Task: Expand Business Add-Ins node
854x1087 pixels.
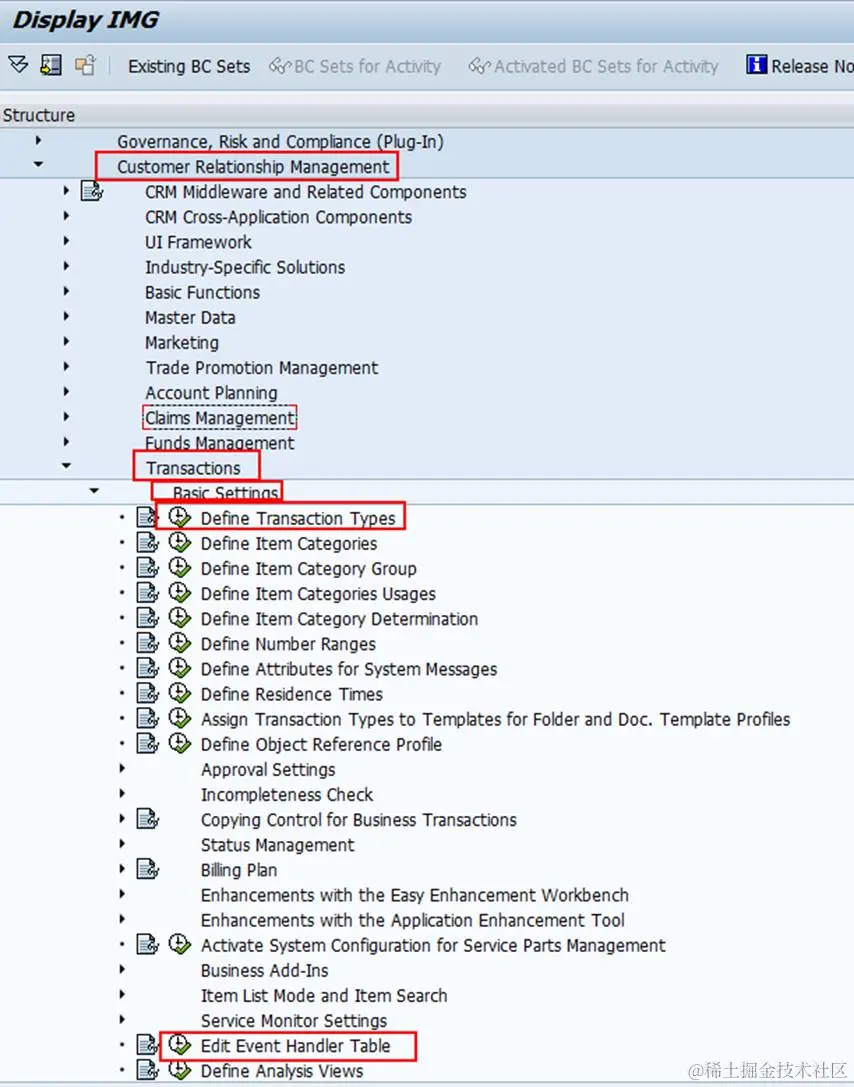Action: pos(122,969)
